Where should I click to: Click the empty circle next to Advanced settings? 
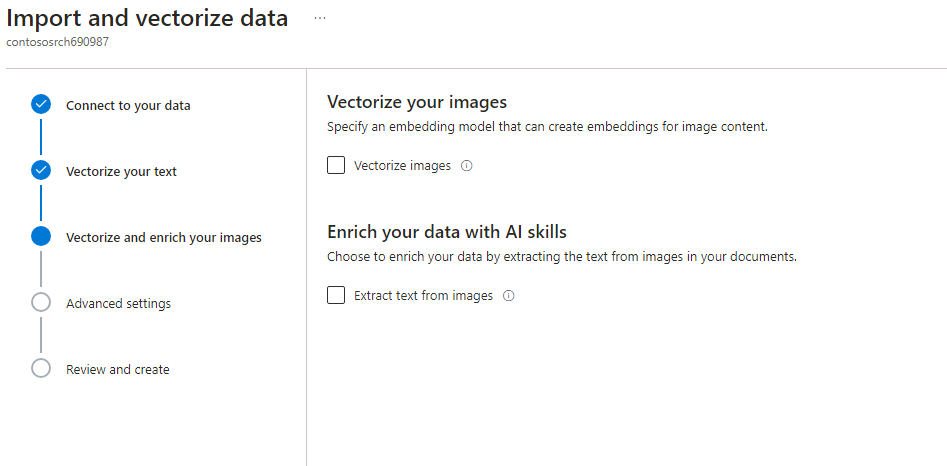[40, 302]
